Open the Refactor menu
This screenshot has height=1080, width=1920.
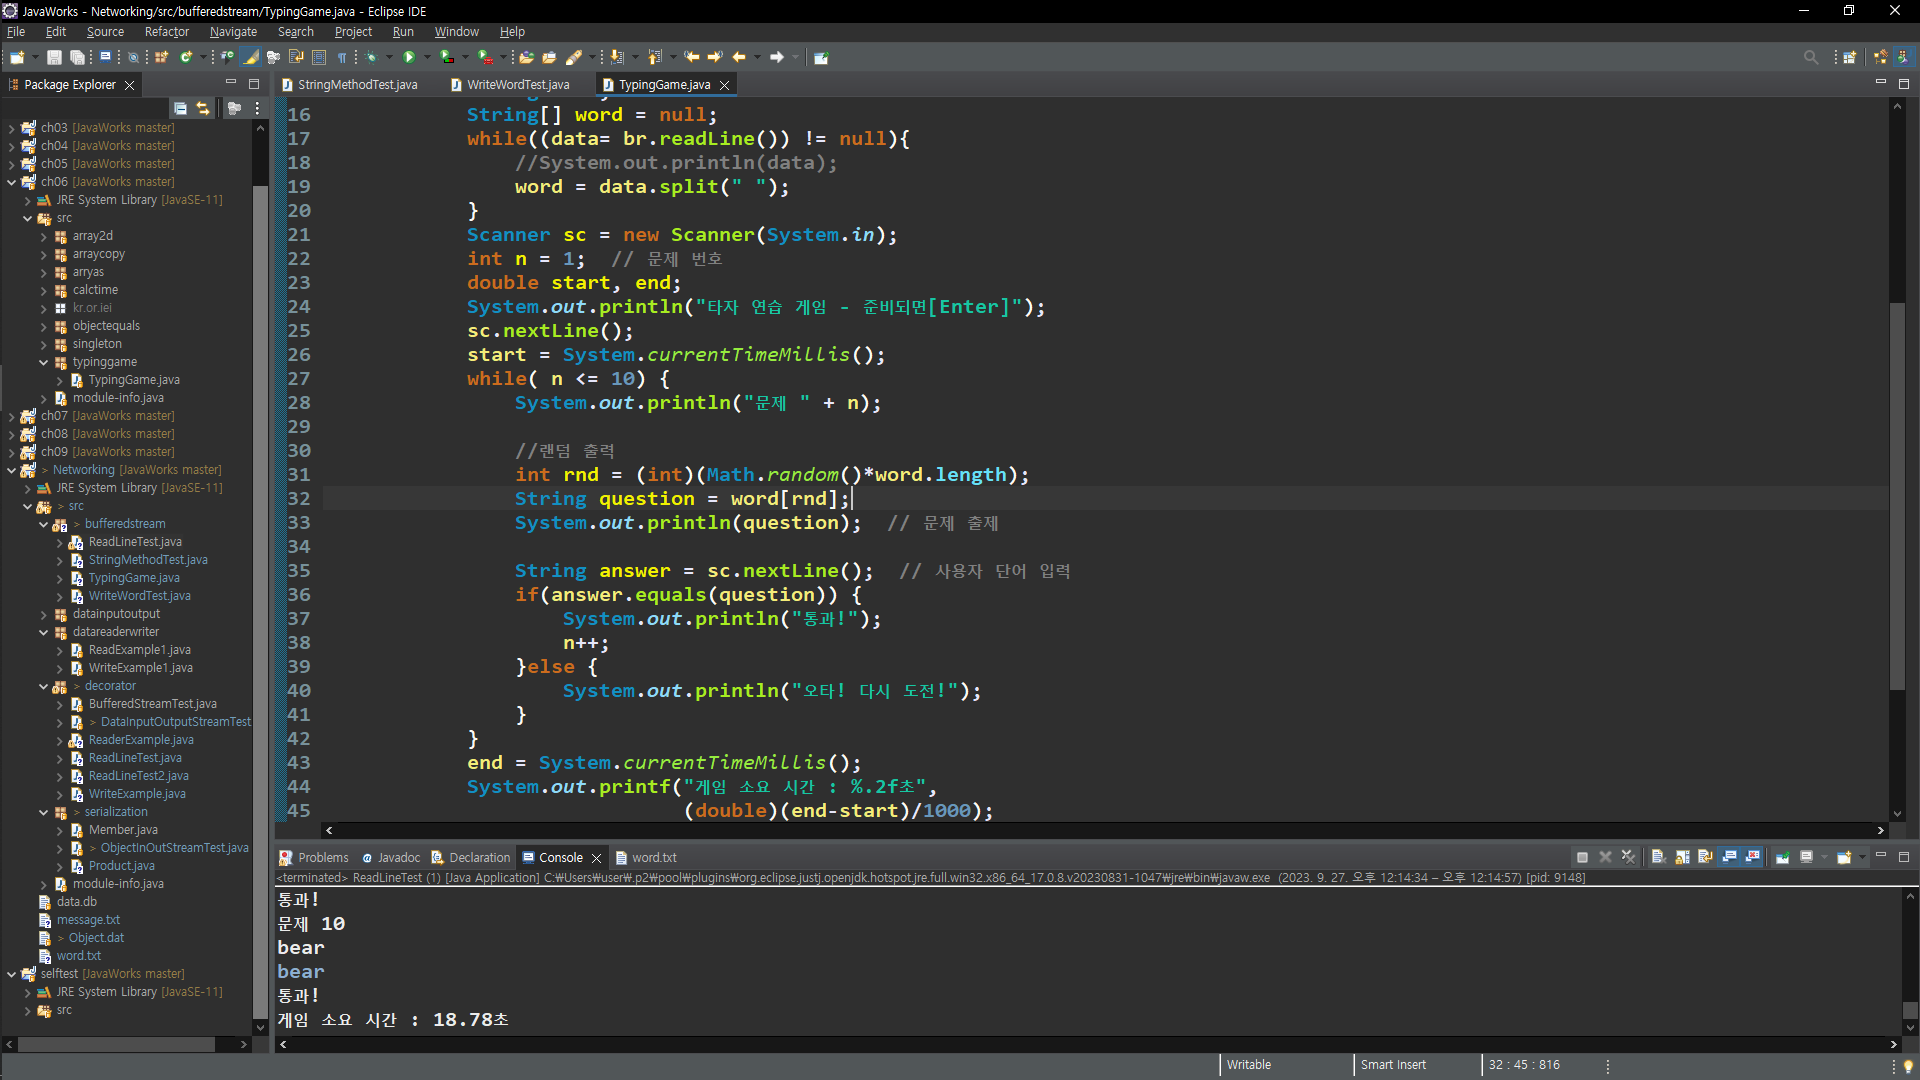tap(166, 32)
